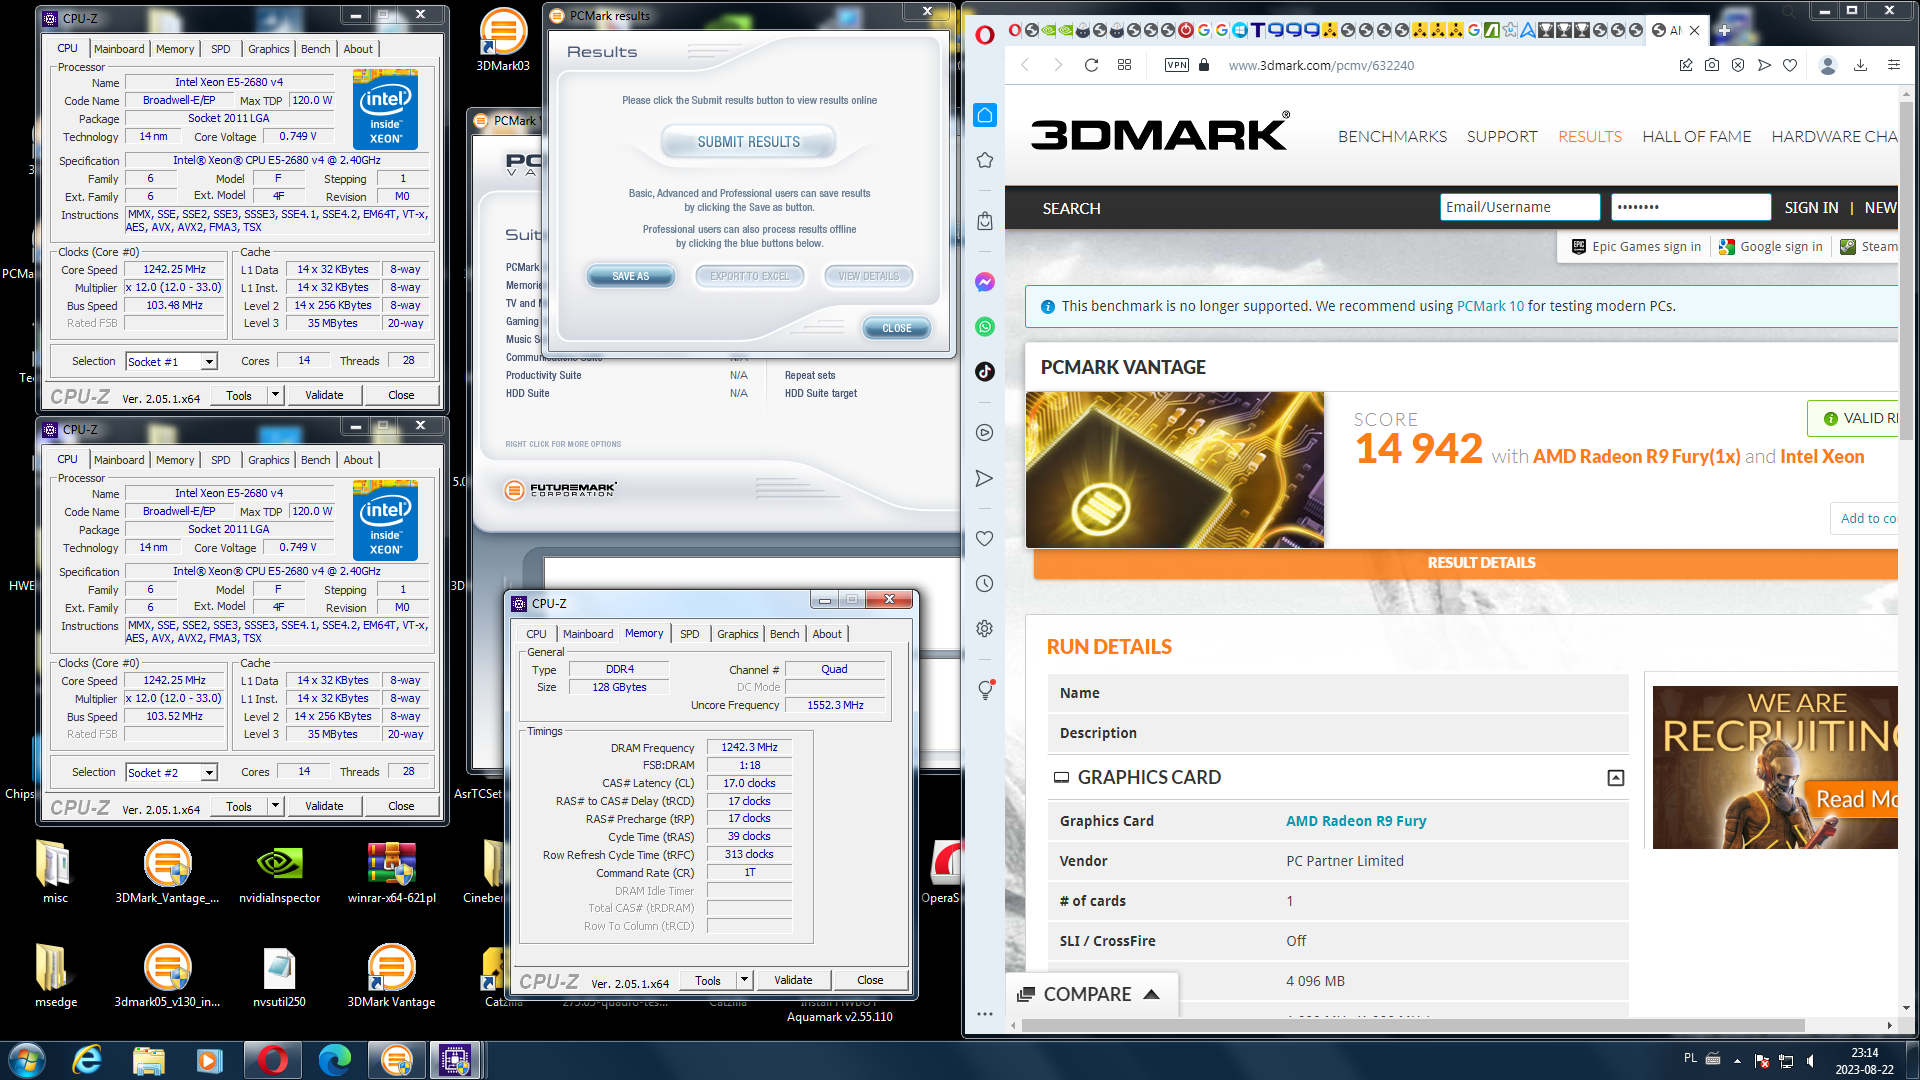This screenshot has width=1920, height=1080.
Task: Expand Tools arrow in Memory CPU-Z window
Action: (744, 980)
